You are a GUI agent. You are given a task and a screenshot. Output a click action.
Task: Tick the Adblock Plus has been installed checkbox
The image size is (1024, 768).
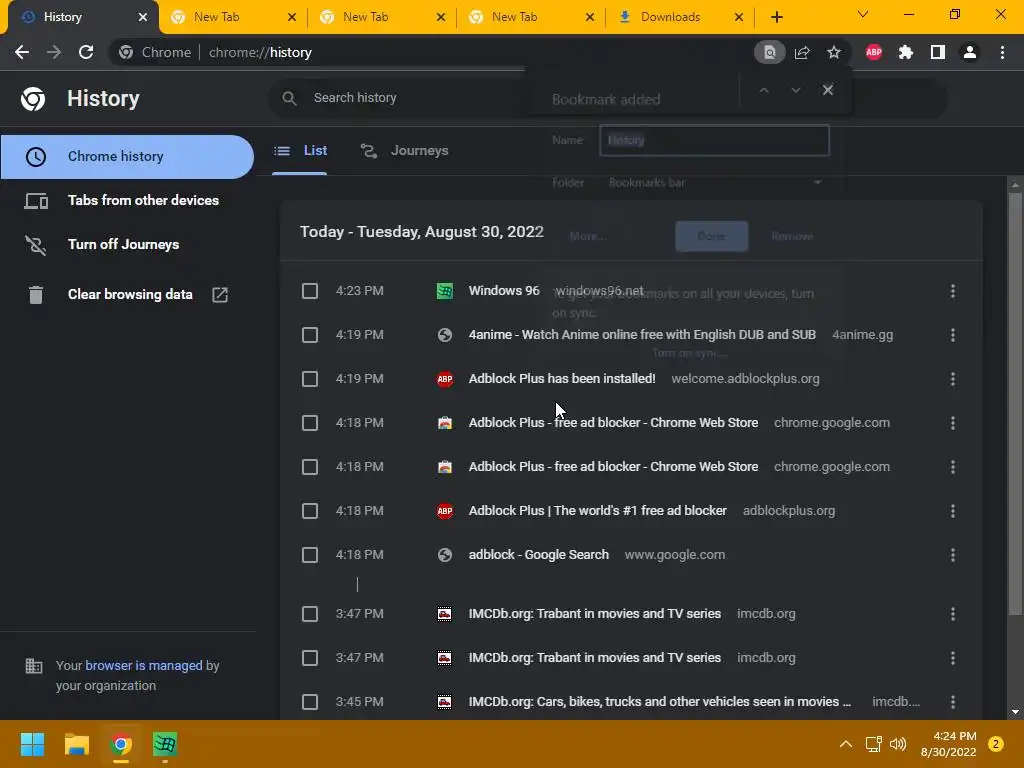(x=310, y=379)
